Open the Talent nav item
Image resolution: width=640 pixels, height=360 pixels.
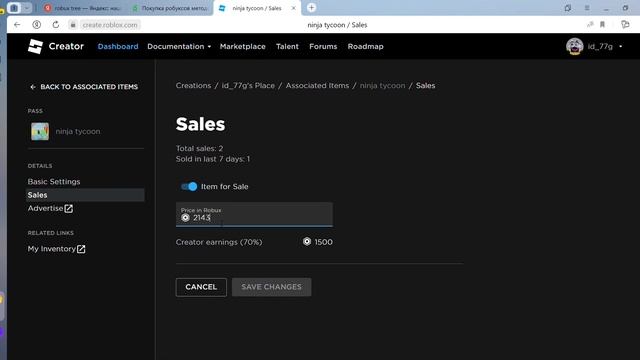pyautogui.click(x=287, y=47)
